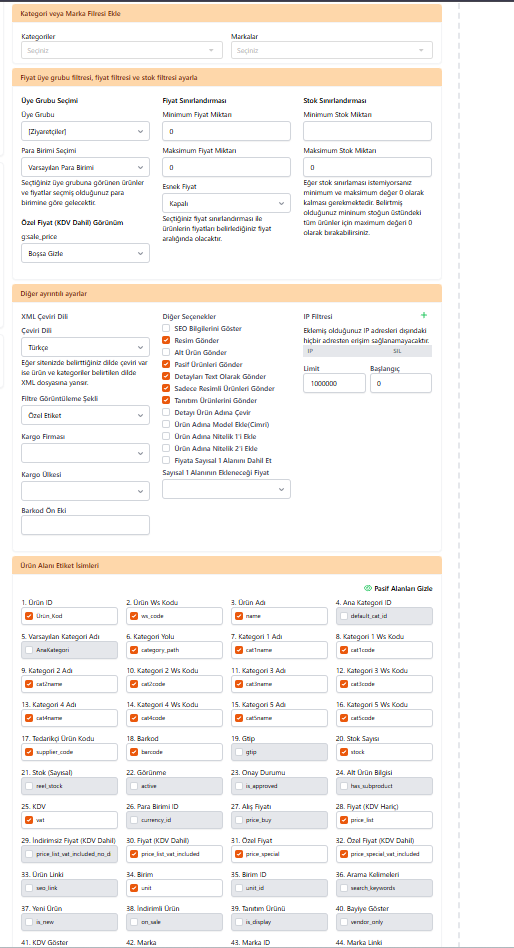This screenshot has width=514, height=948.
Task: Open the Kargo Firması dropdown
Action: pyautogui.click(x=85, y=453)
